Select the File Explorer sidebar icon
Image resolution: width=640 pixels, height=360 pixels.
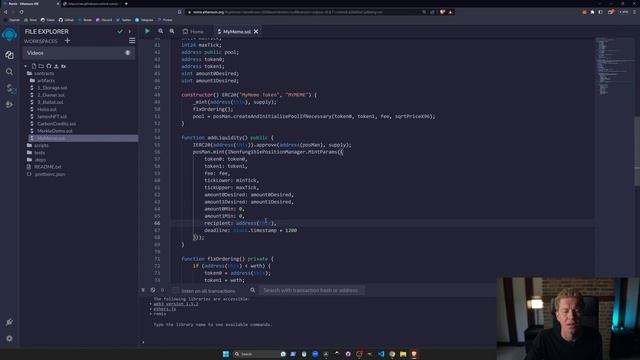tap(9, 55)
